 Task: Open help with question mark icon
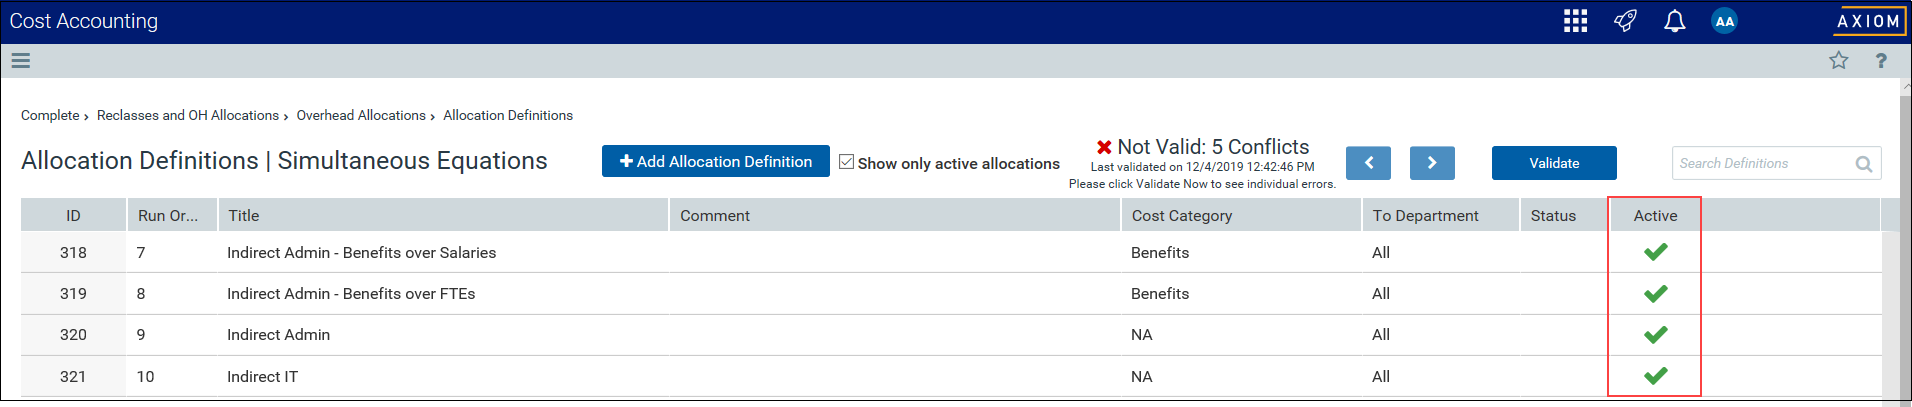[1881, 60]
